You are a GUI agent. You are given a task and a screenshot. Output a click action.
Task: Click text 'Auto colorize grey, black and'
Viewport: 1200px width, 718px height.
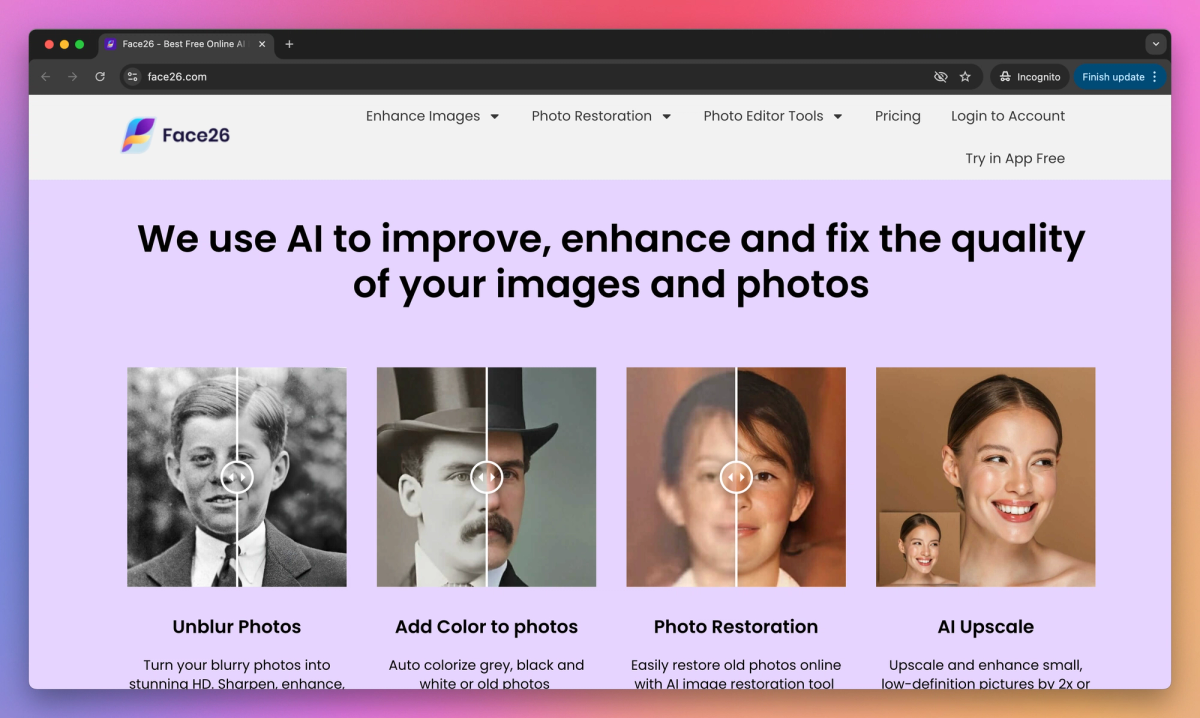pyautogui.click(x=487, y=665)
